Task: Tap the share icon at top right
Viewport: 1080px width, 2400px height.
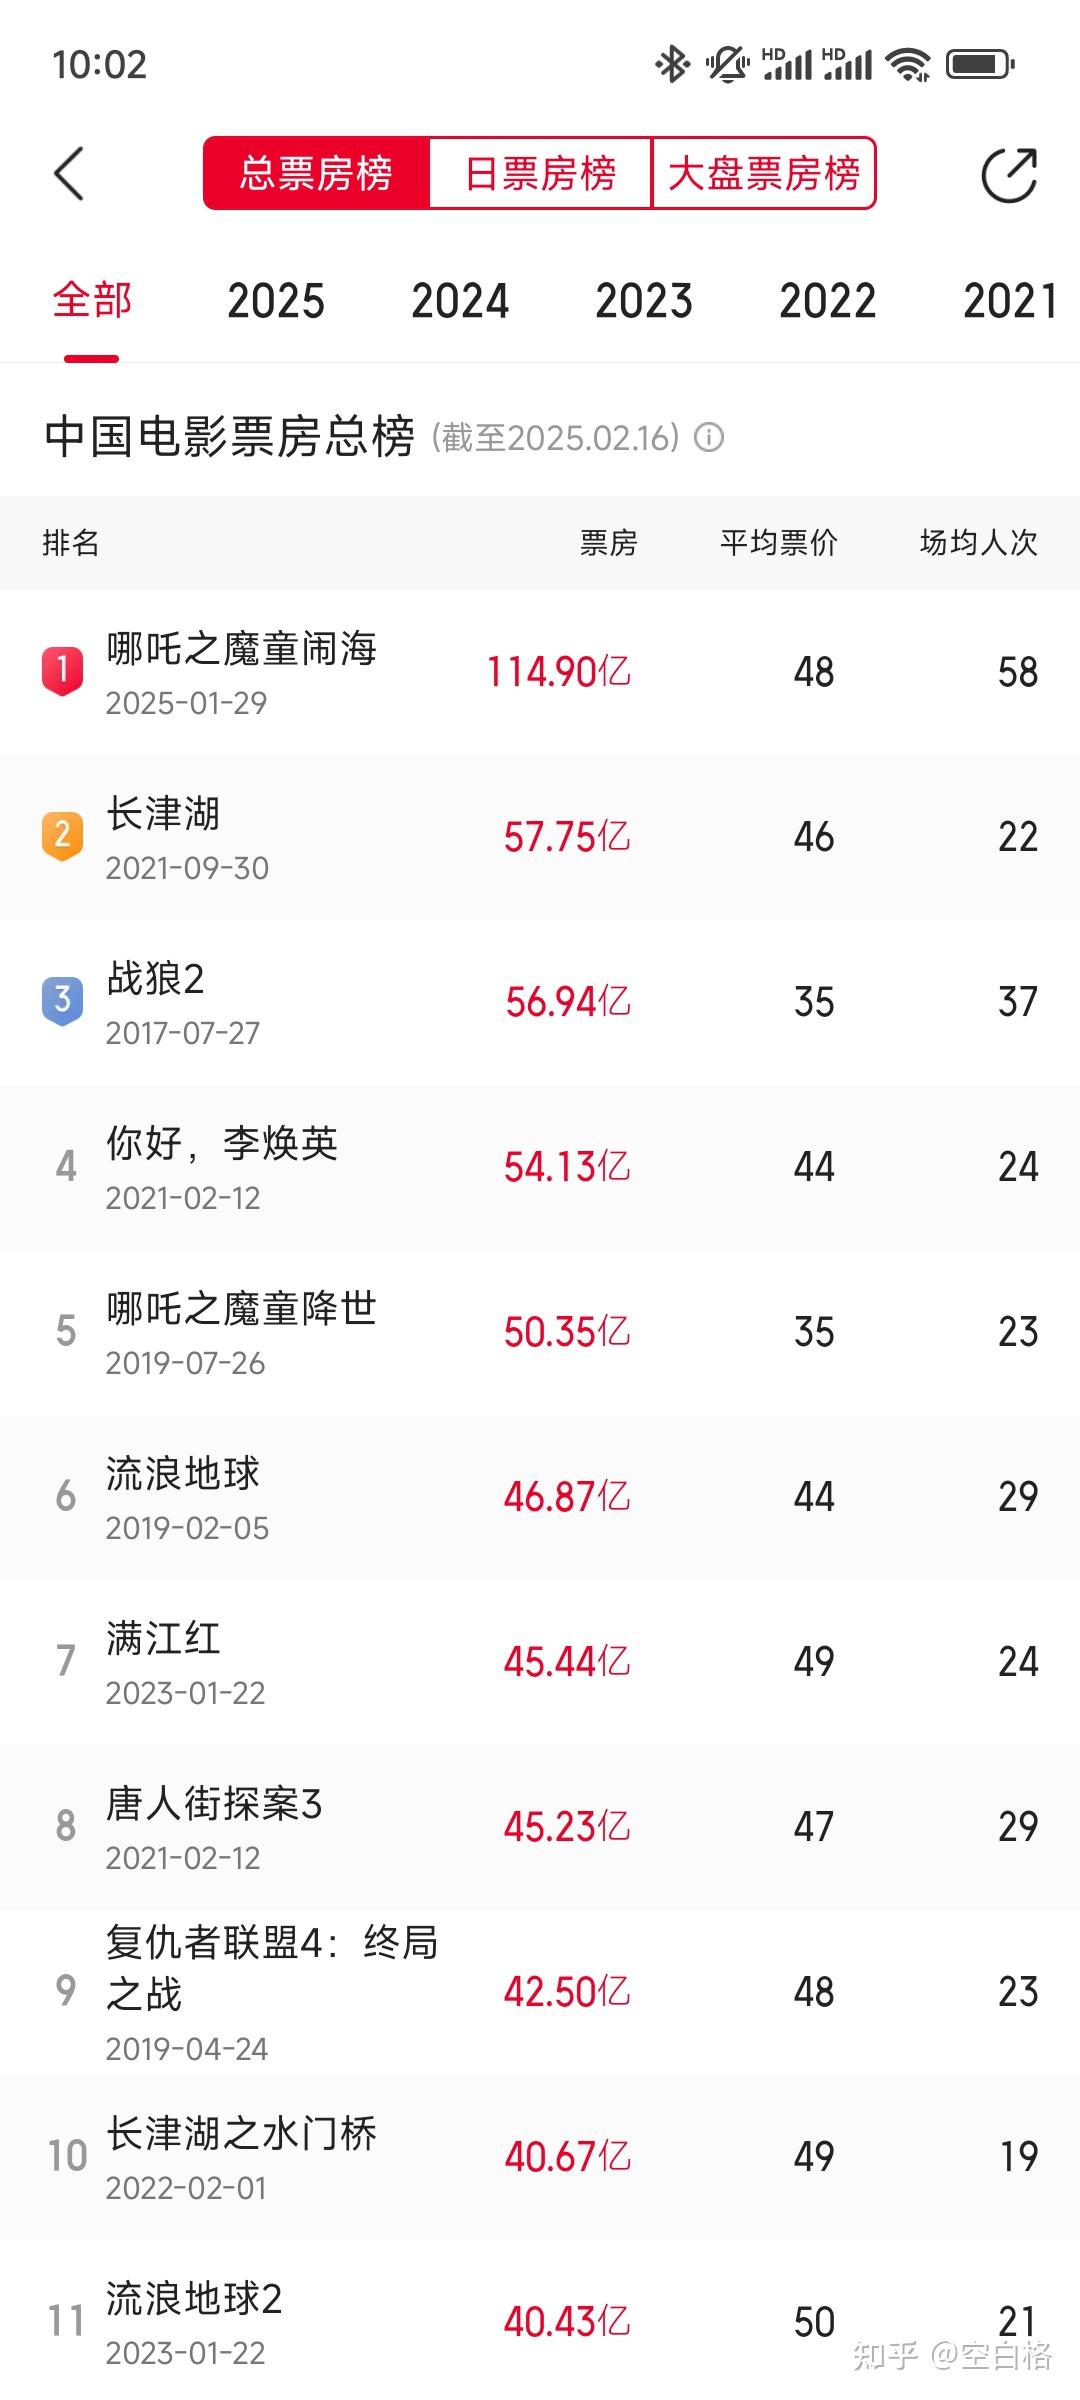Action: pyautogui.click(x=1009, y=175)
